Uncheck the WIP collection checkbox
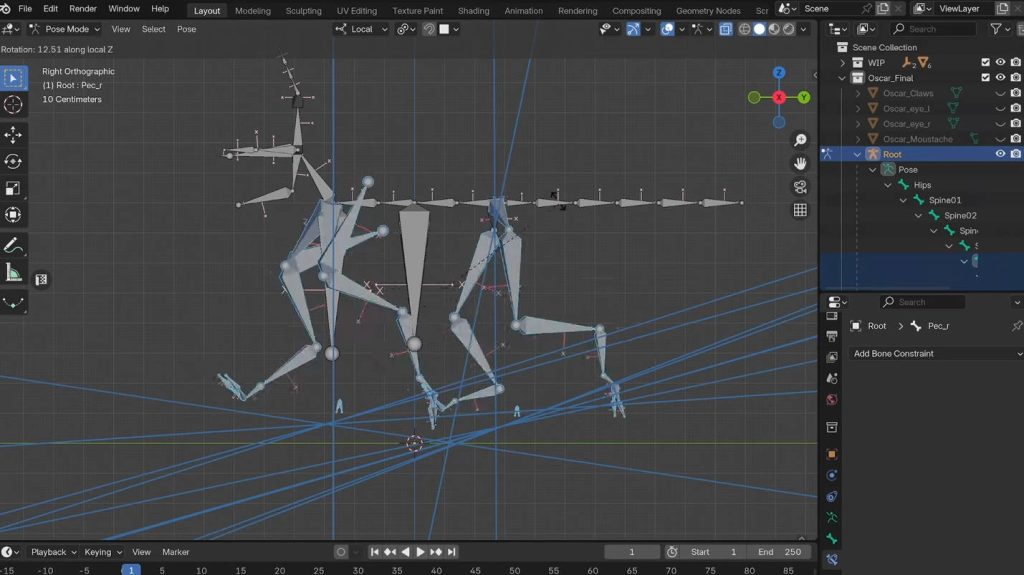The height and width of the screenshot is (575, 1024). [x=985, y=63]
